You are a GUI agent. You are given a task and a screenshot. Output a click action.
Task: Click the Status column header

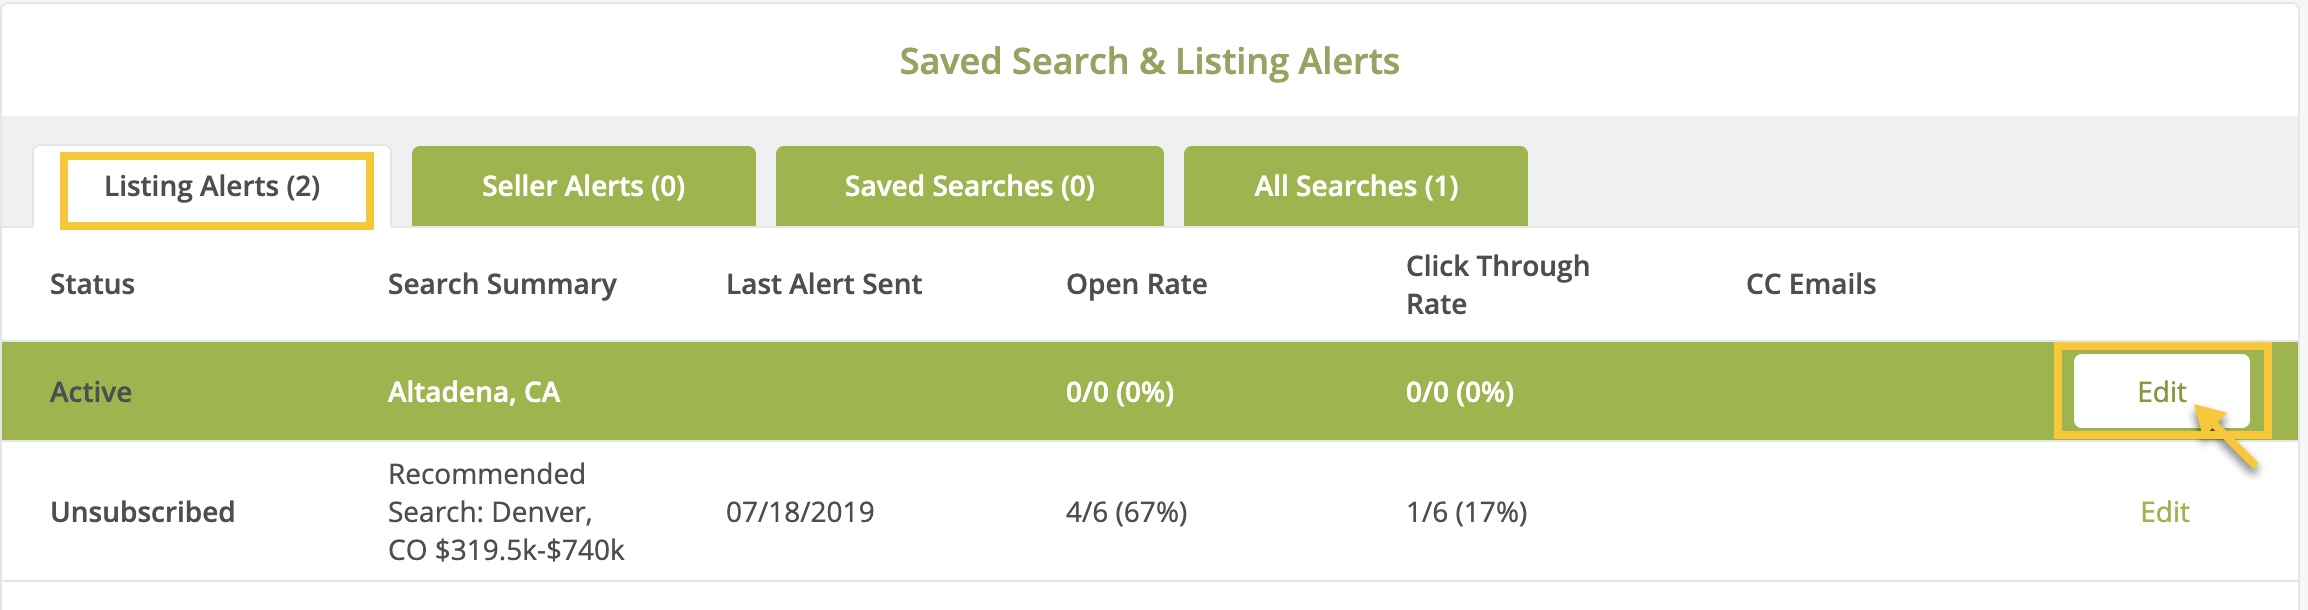point(92,284)
